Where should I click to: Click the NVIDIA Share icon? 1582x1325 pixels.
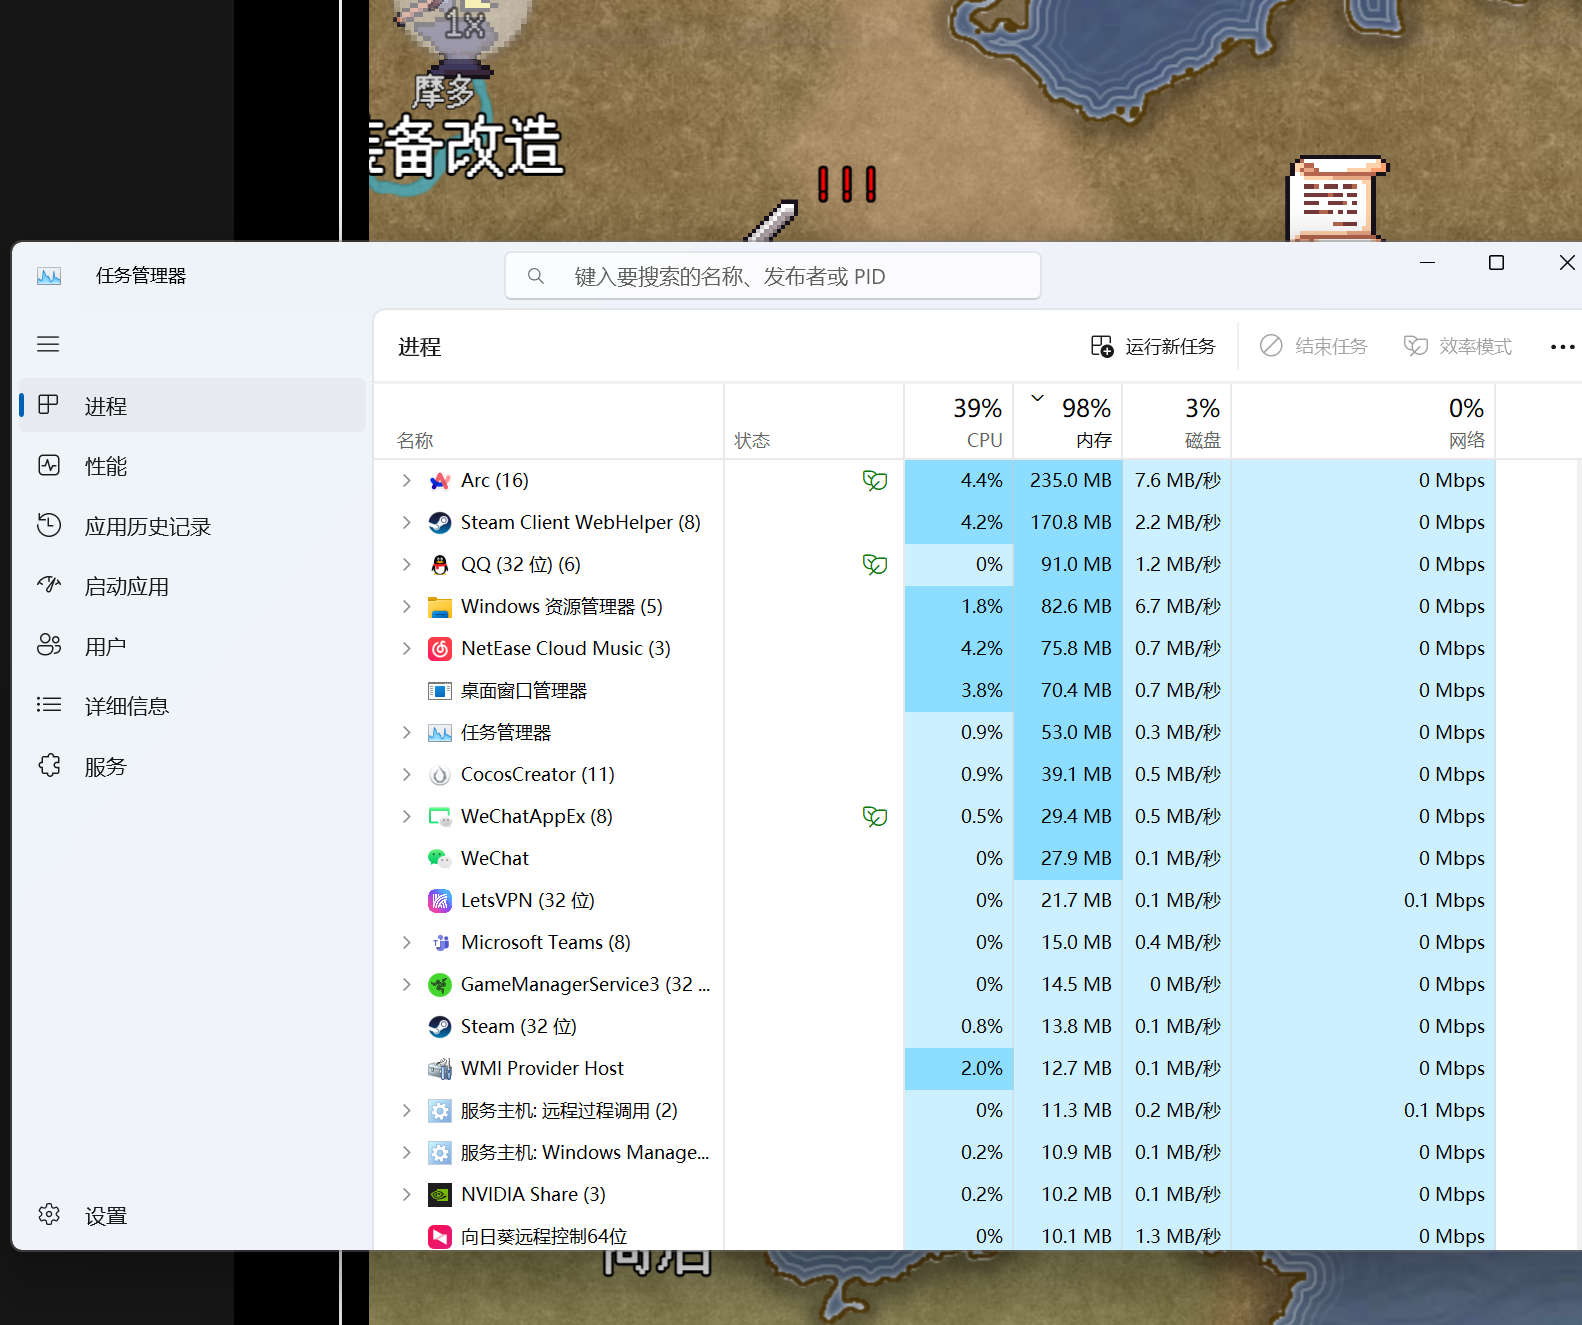tap(440, 1195)
